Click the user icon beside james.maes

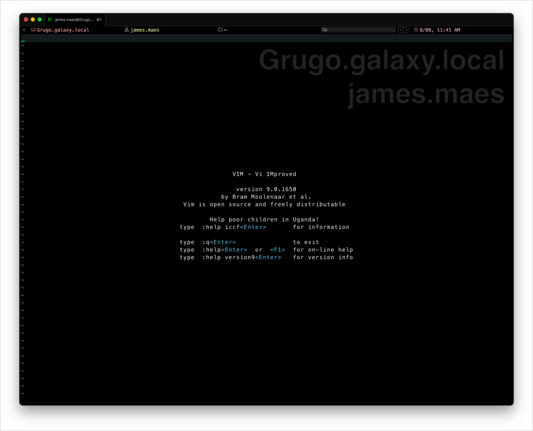point(126,30)
